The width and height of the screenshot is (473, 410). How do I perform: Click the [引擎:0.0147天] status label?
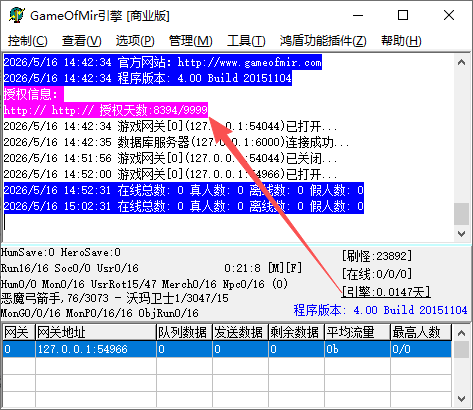(x=386, y=292)
